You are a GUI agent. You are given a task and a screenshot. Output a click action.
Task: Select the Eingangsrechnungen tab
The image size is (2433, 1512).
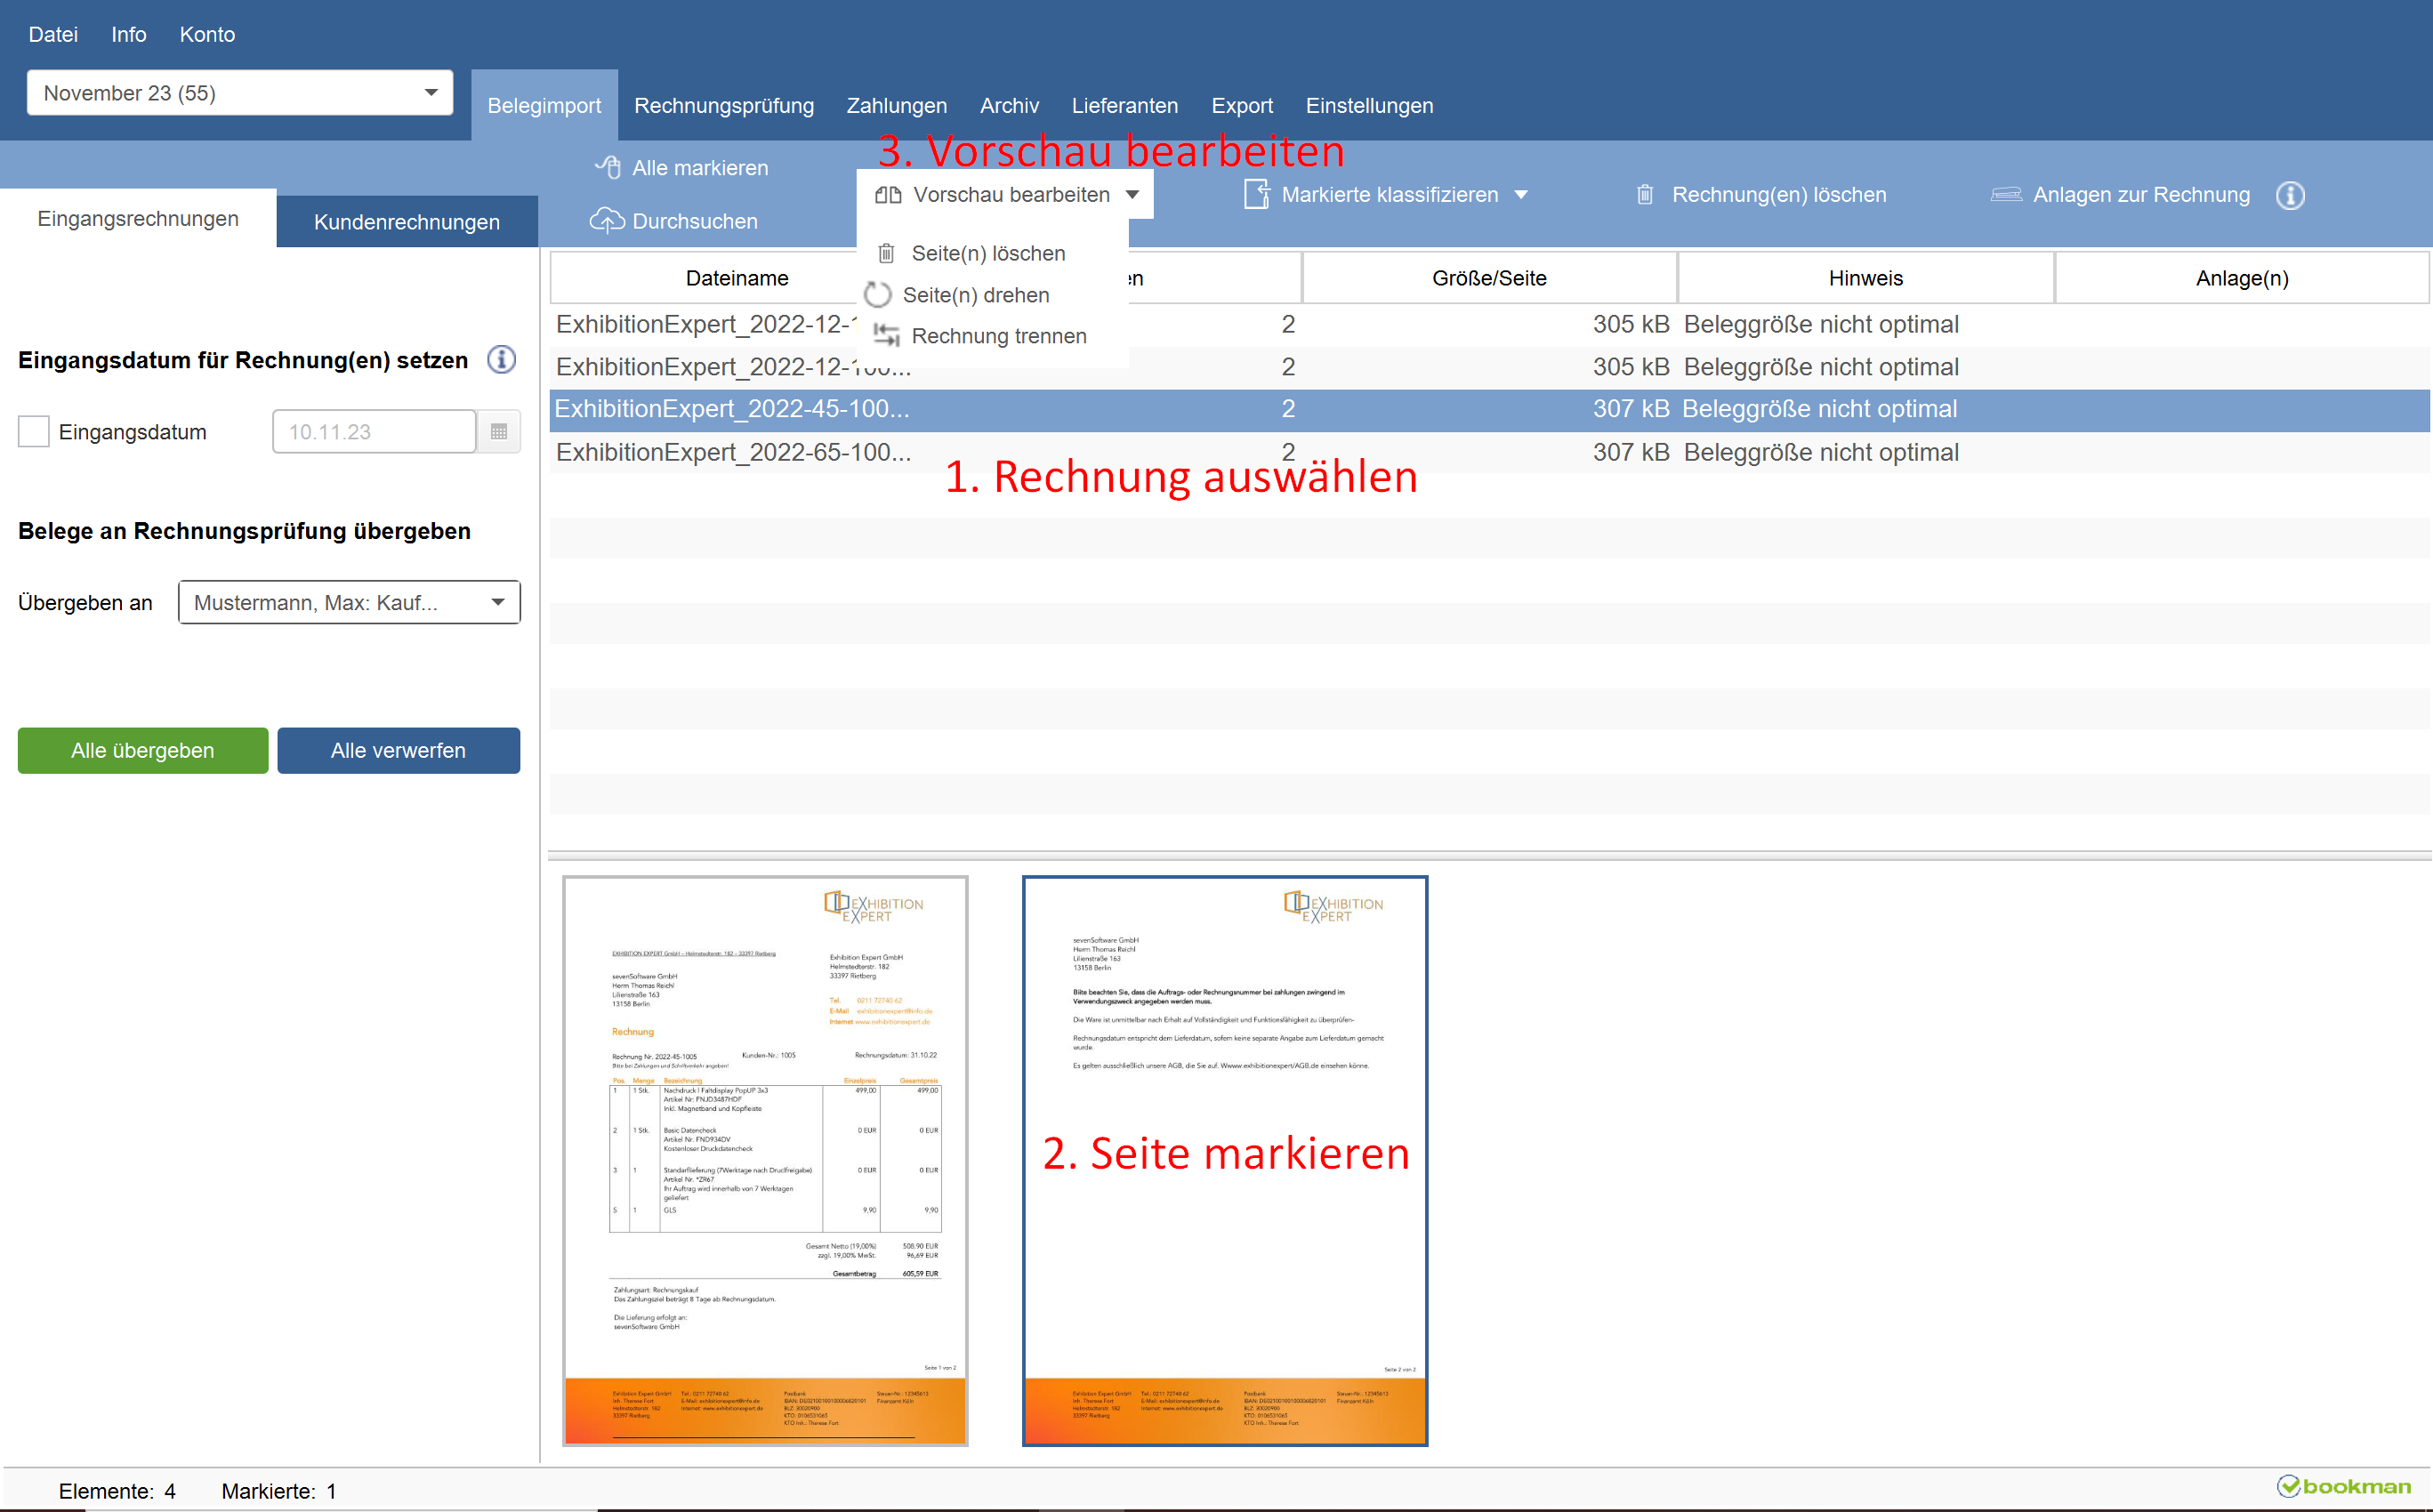point(138,218)
